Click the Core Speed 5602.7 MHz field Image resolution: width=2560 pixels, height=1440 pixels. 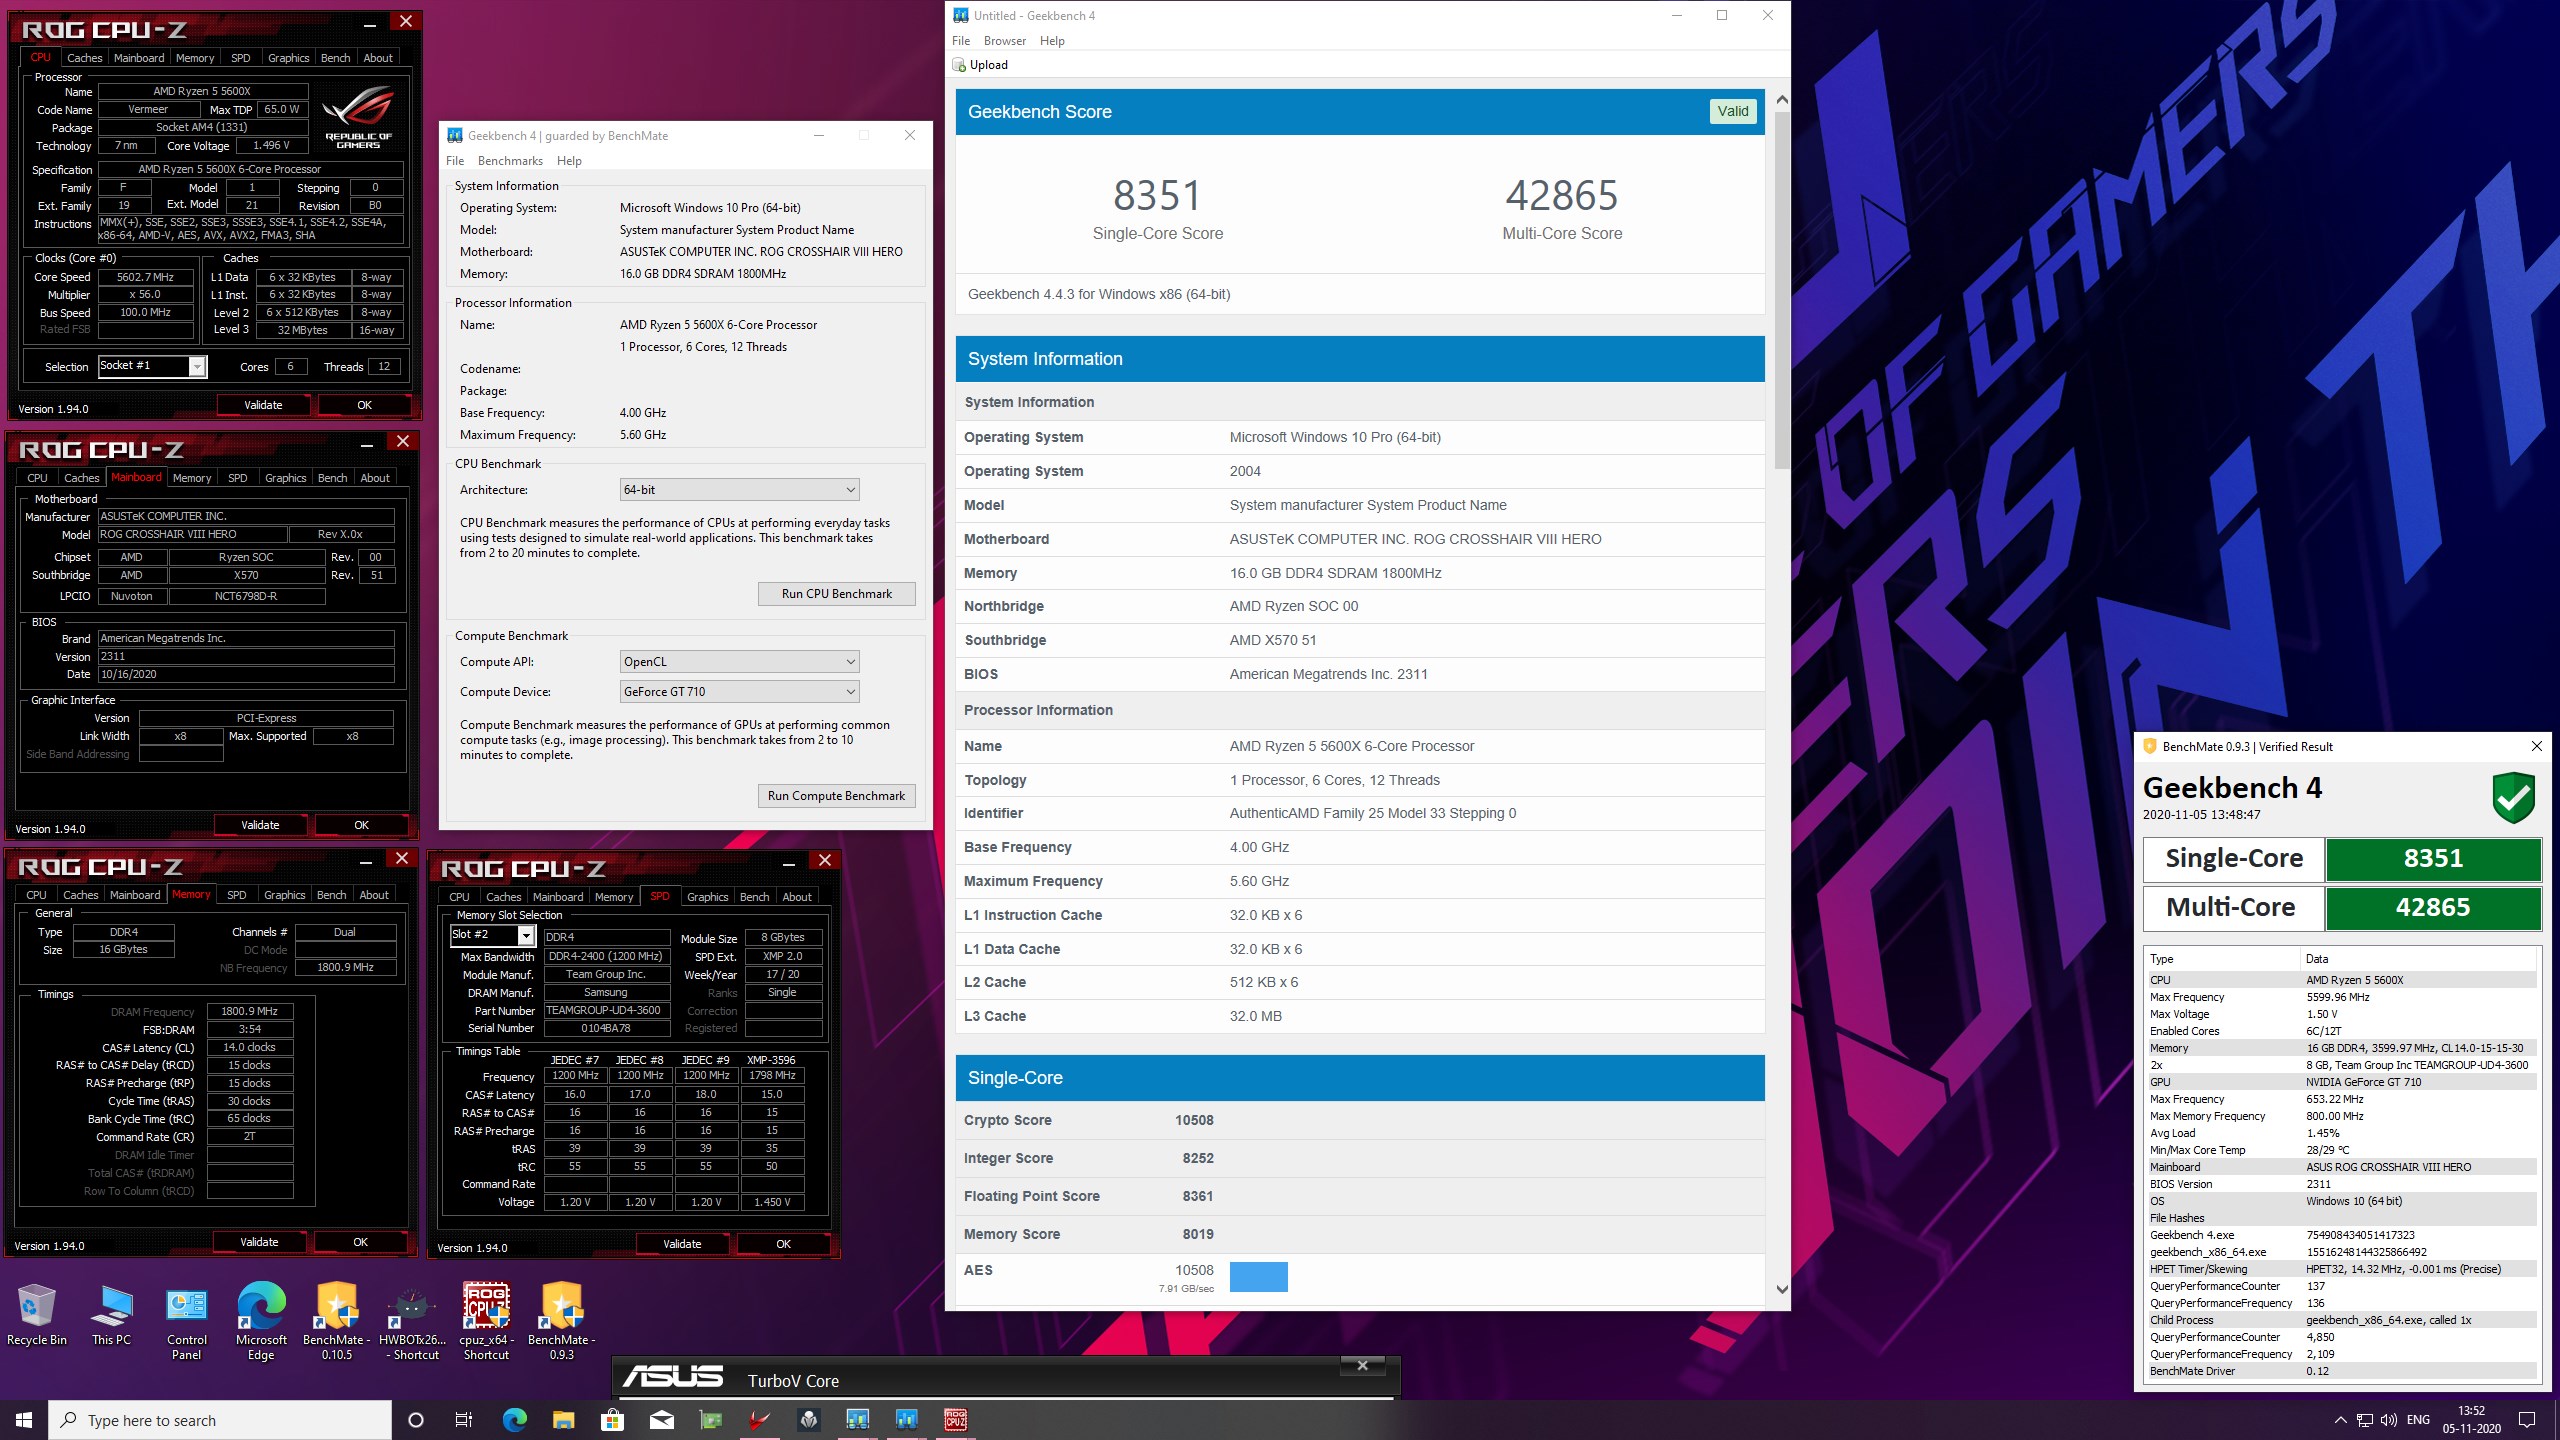click(146, 277)
